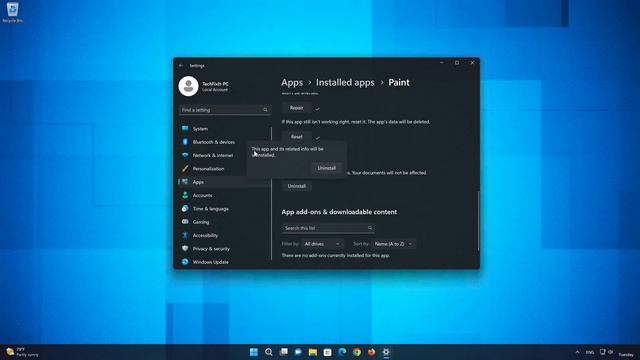Screen dimensions: 640x360
Task: Open the Filter by All drives dropdown
Action: pyautogui.click(x=322, y=244)
